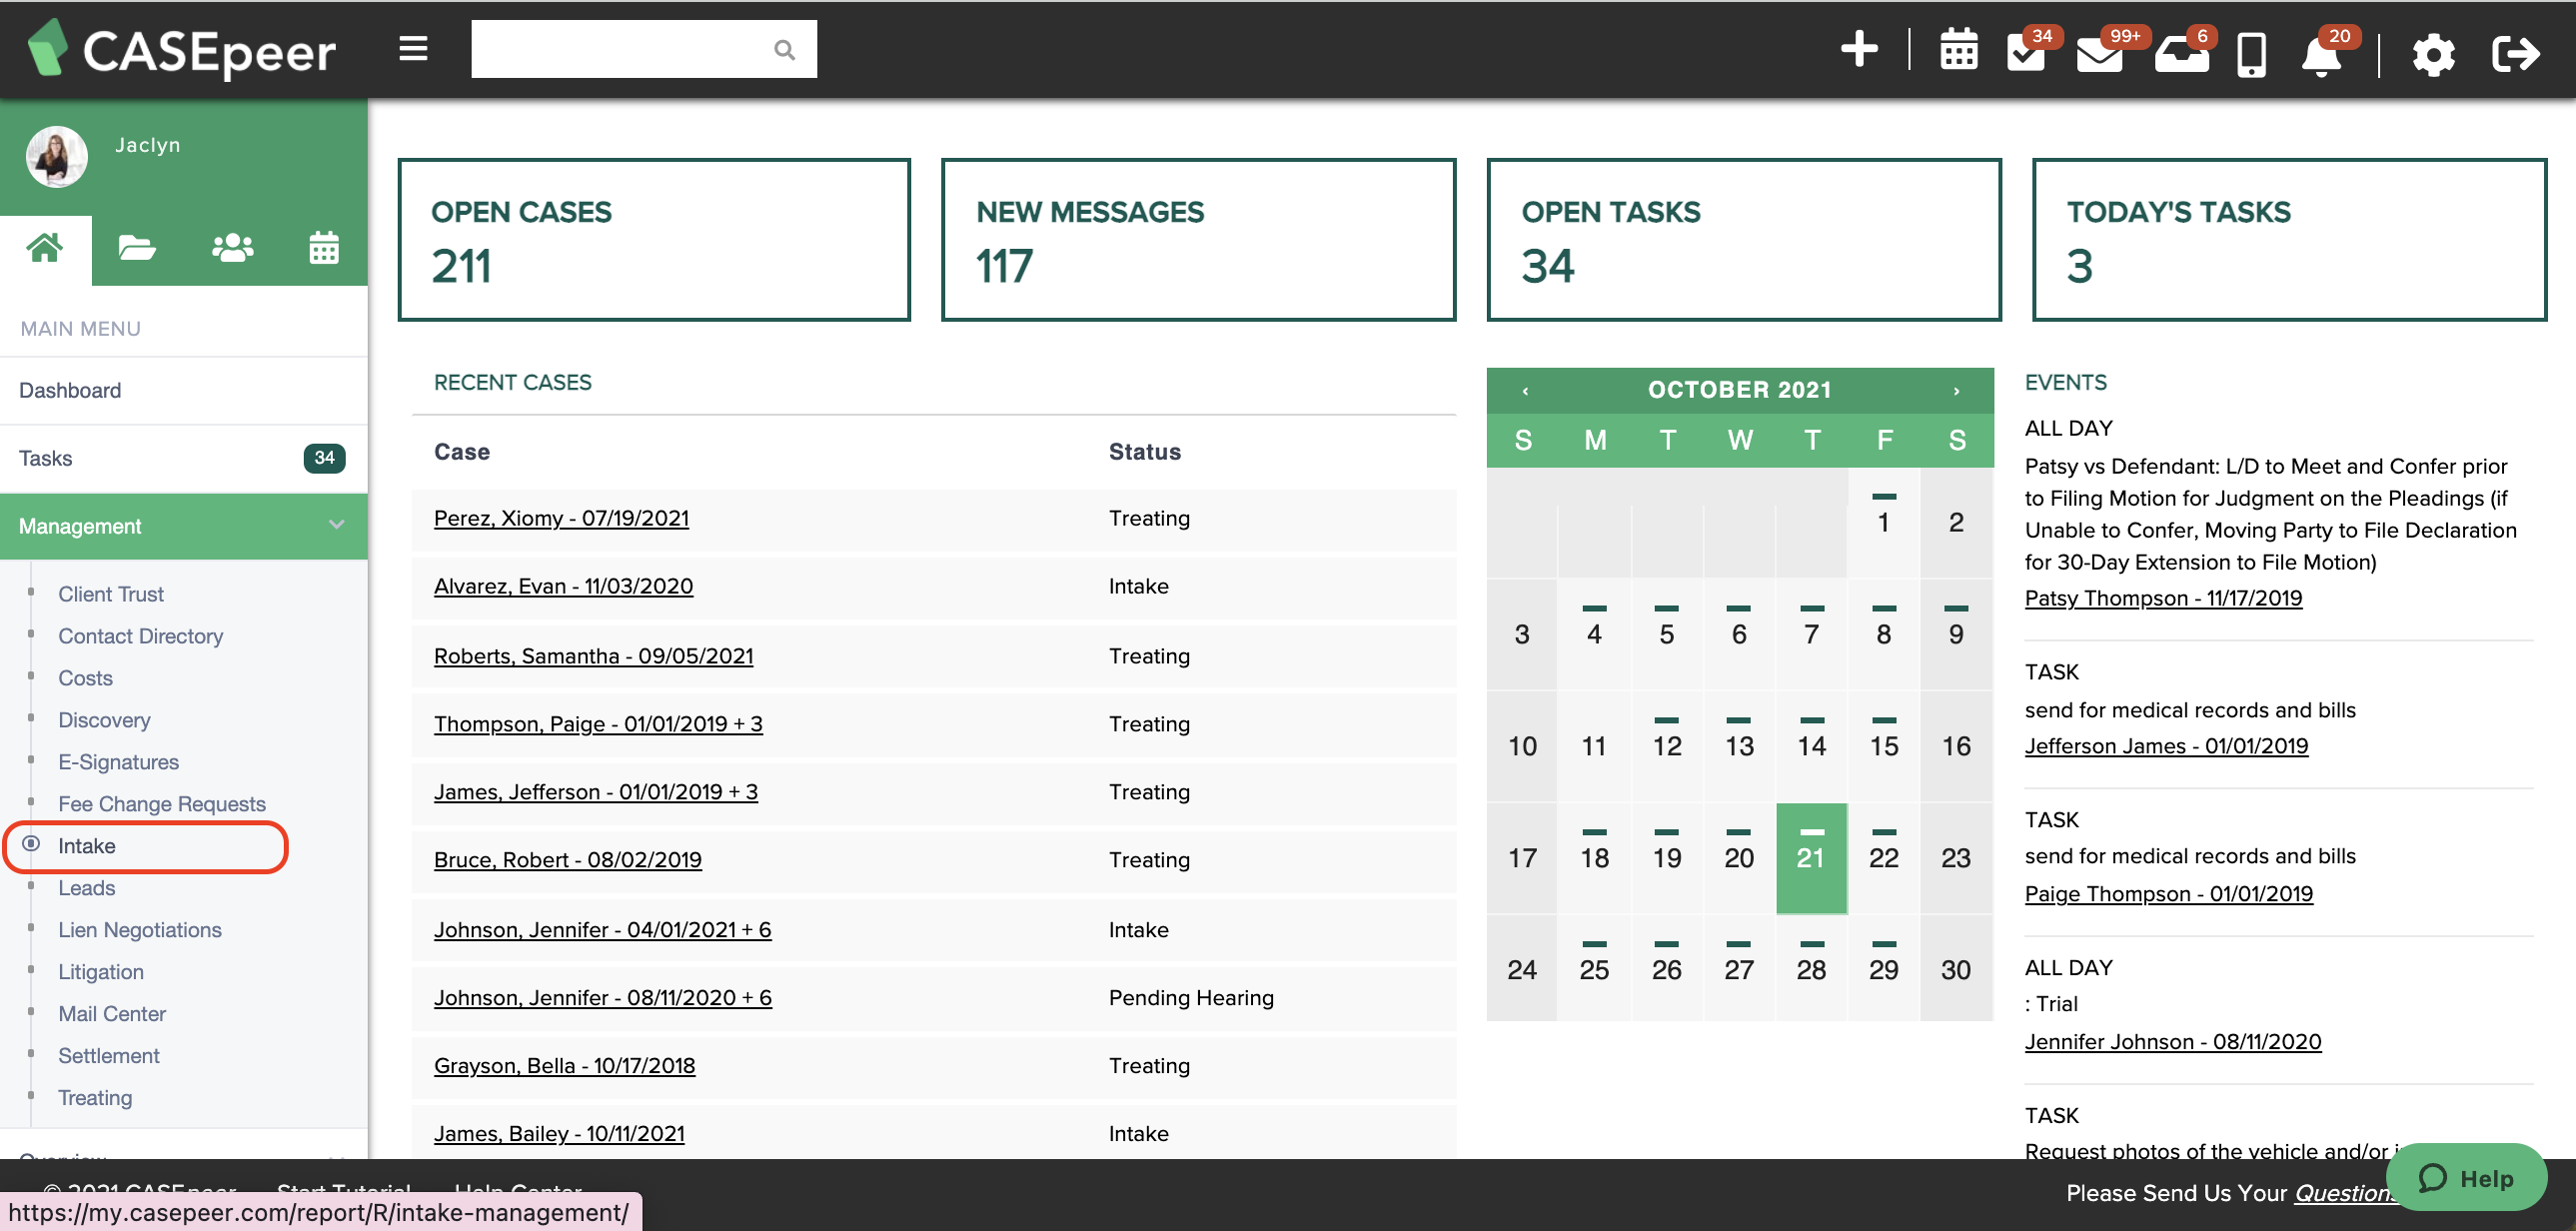The width and height of the screenshot is (2576, 1231).
Task: Click Jaclyn's profile avatar
Action: click(57, 158)
